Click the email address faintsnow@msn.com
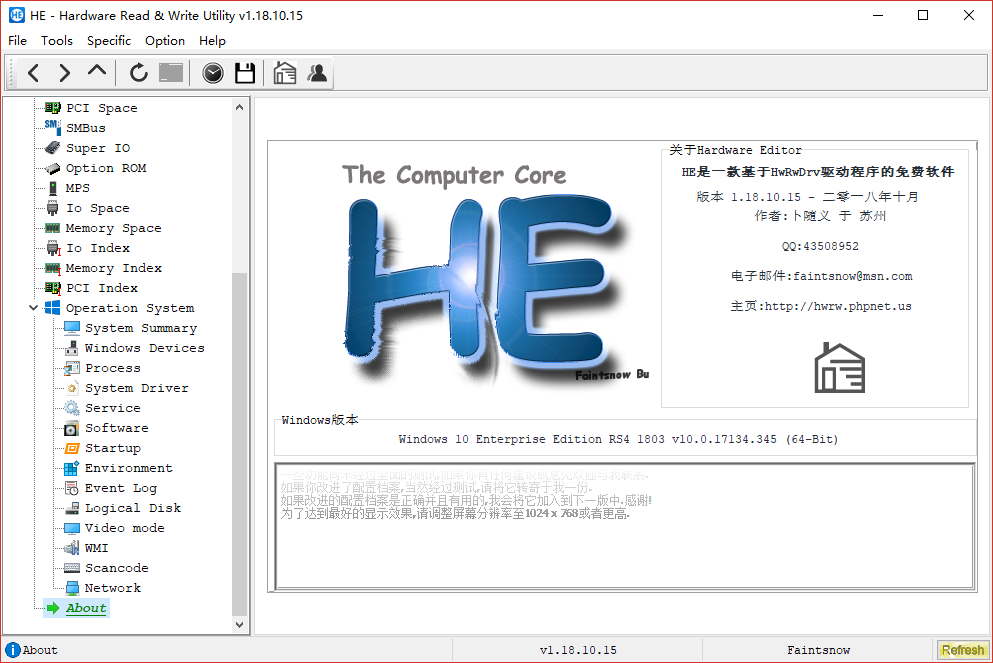The image size is (993, 663). (x=852, y=276)
